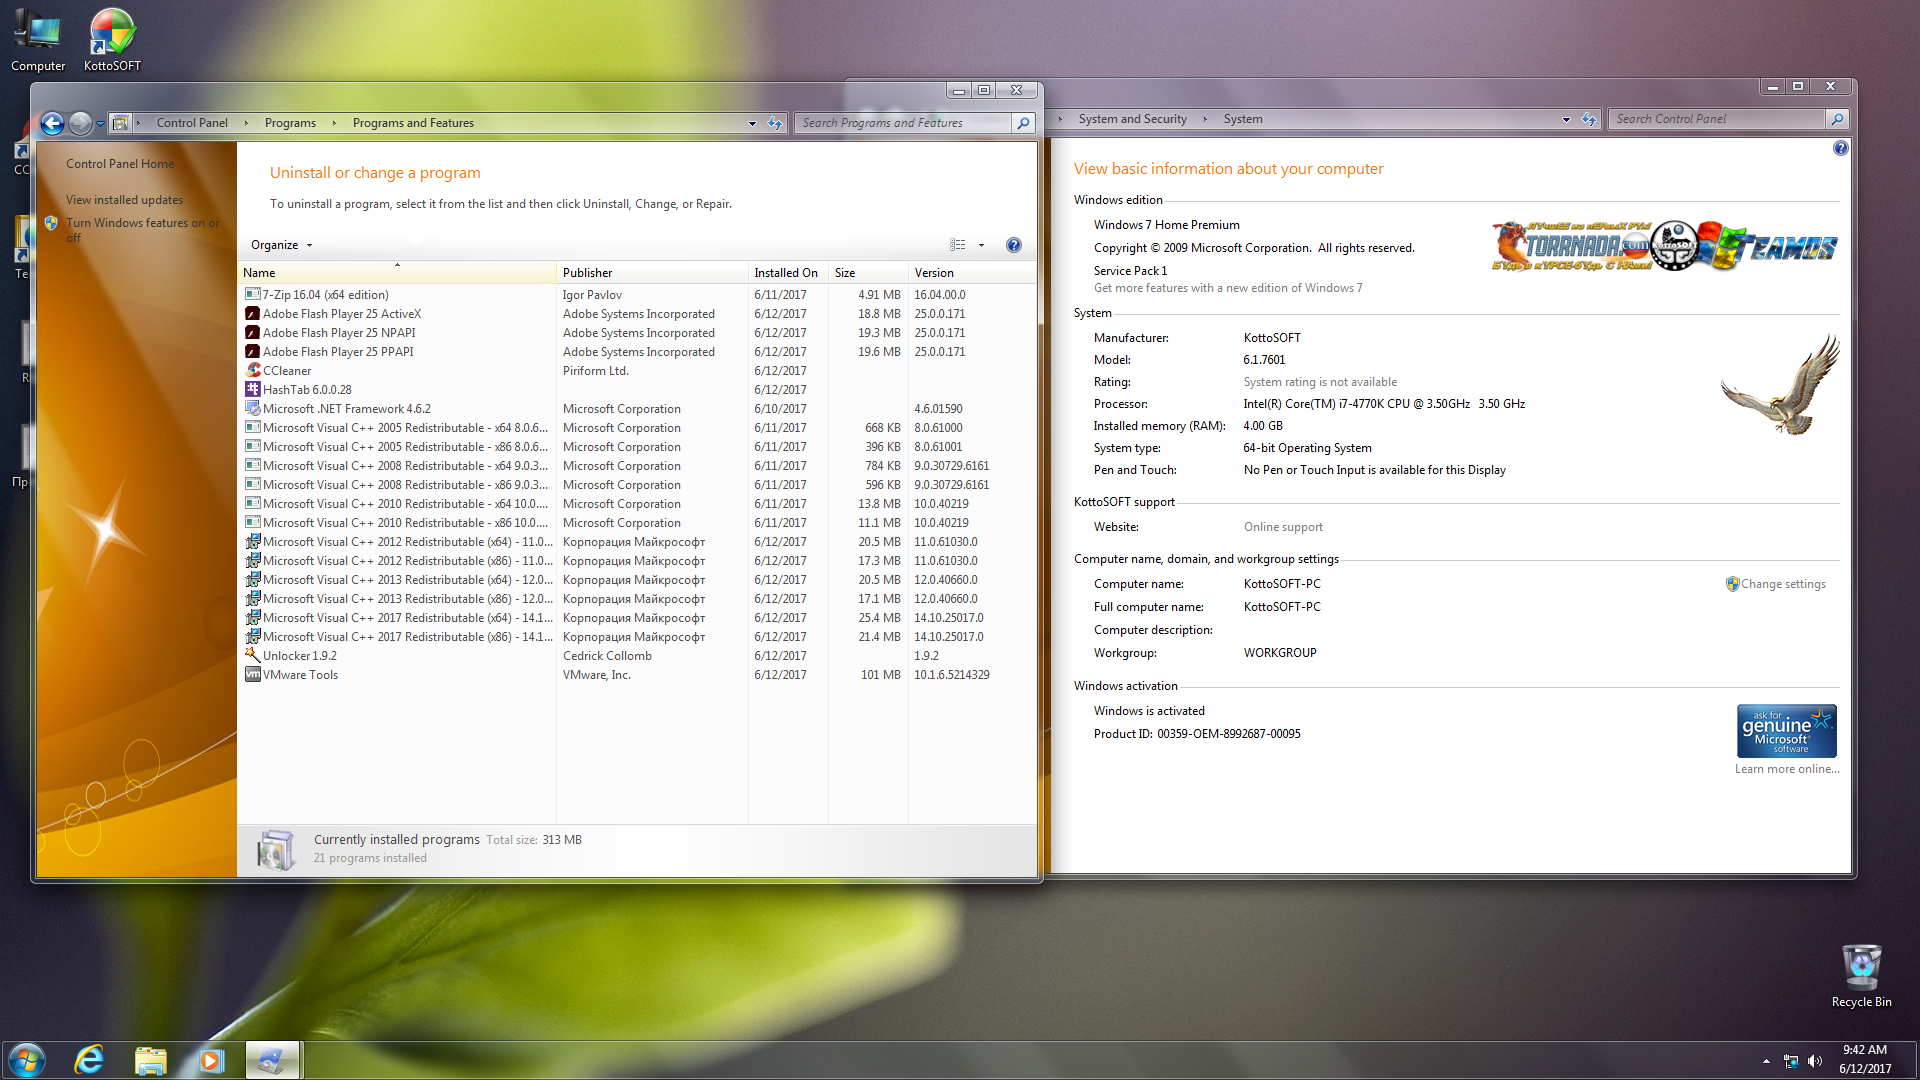Select the 7-Zip 16.04 program icon

[x=253, y=295]
